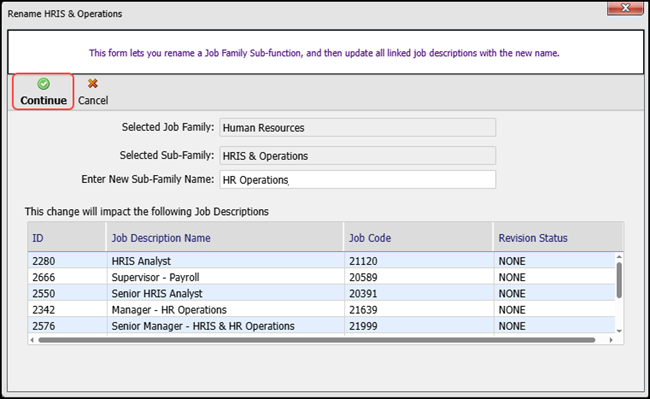Screen dimensions: 650x399
Task: Click the green Continue checkmark icon
Action: (44, 84)
